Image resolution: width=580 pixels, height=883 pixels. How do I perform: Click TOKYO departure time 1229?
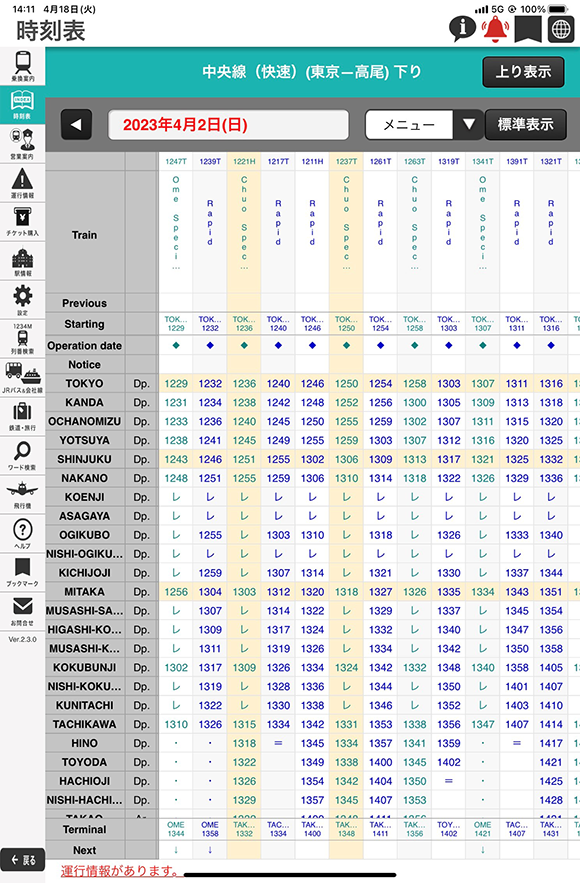click(x=176, y=383)
